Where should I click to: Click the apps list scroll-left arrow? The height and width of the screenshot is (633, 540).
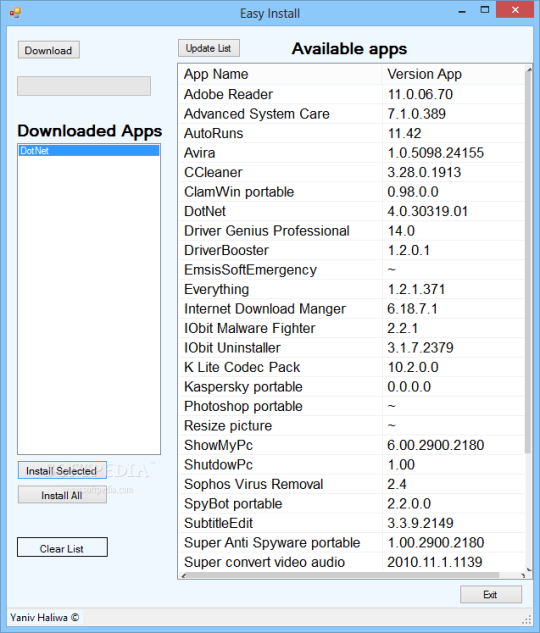coord(183,576)
